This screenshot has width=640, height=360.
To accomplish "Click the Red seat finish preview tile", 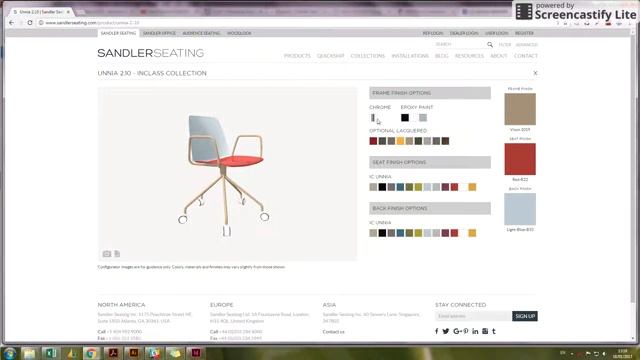I will [x=520, y=159].
